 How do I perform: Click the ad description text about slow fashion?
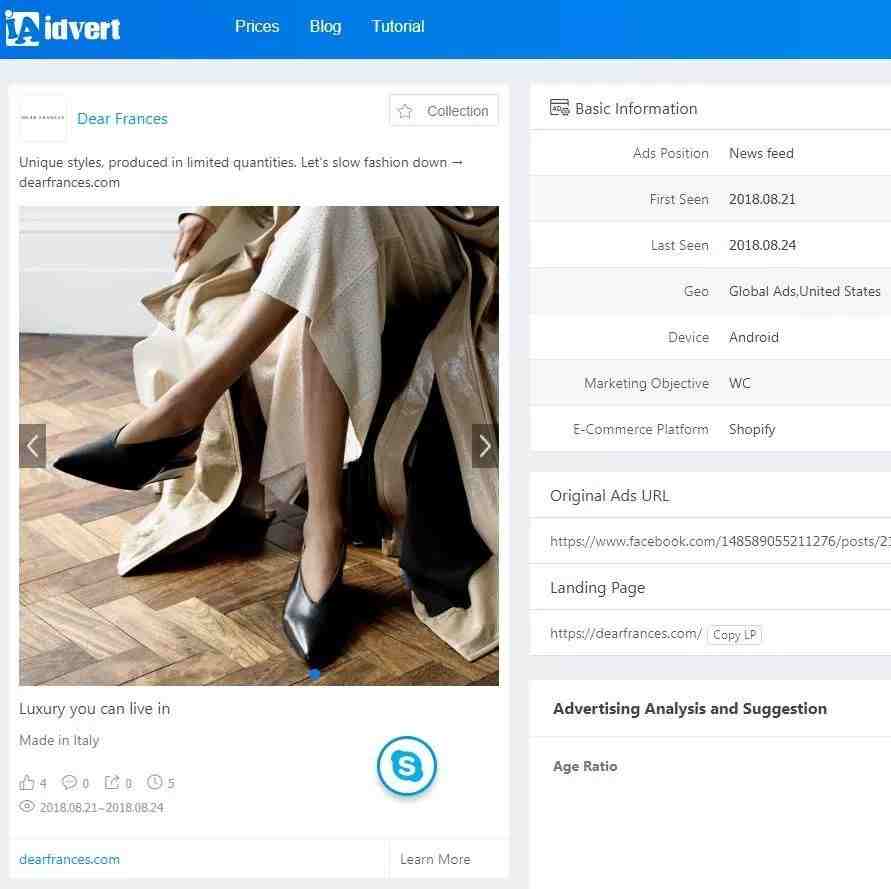pyautogui.click(x=241, y=172)
